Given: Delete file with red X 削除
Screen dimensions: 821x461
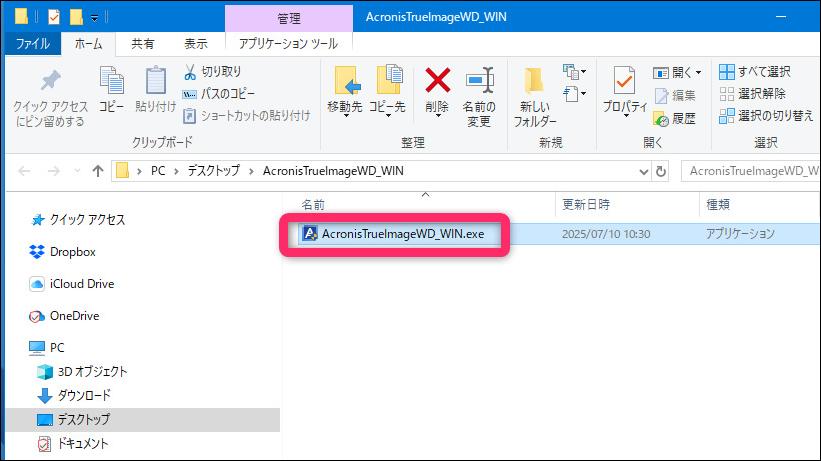Looking at the screenshot, I should [437, 91].
